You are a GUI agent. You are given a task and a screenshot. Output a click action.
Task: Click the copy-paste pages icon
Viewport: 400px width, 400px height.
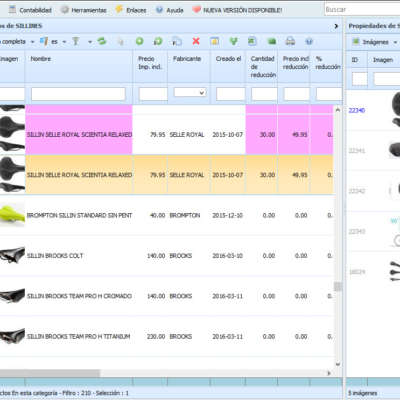[177, 42]
